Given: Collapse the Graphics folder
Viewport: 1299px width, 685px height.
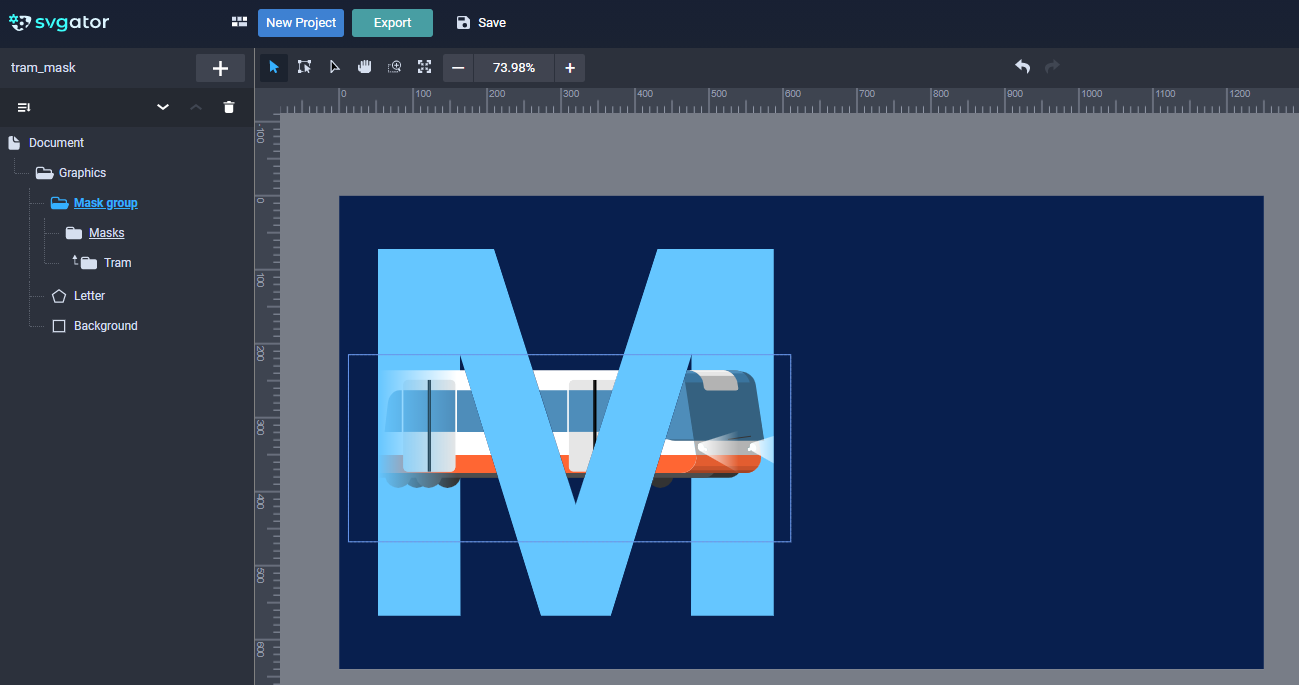Looking at the screenshot, I should (44, 173).
